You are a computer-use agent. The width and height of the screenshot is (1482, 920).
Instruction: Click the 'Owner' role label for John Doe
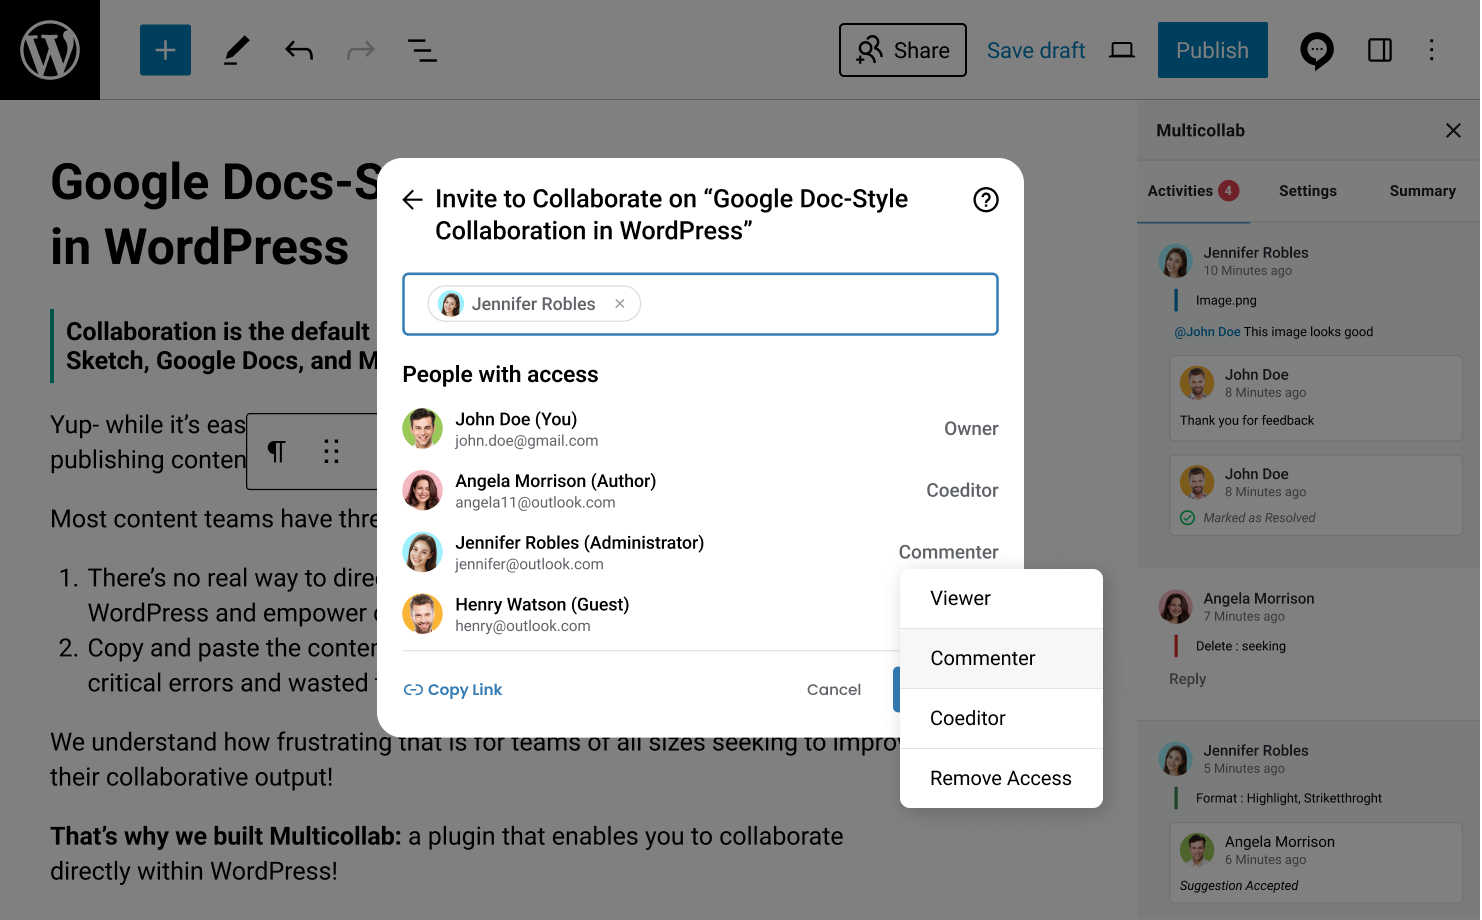pyautogui.click(x=971, y=429)
